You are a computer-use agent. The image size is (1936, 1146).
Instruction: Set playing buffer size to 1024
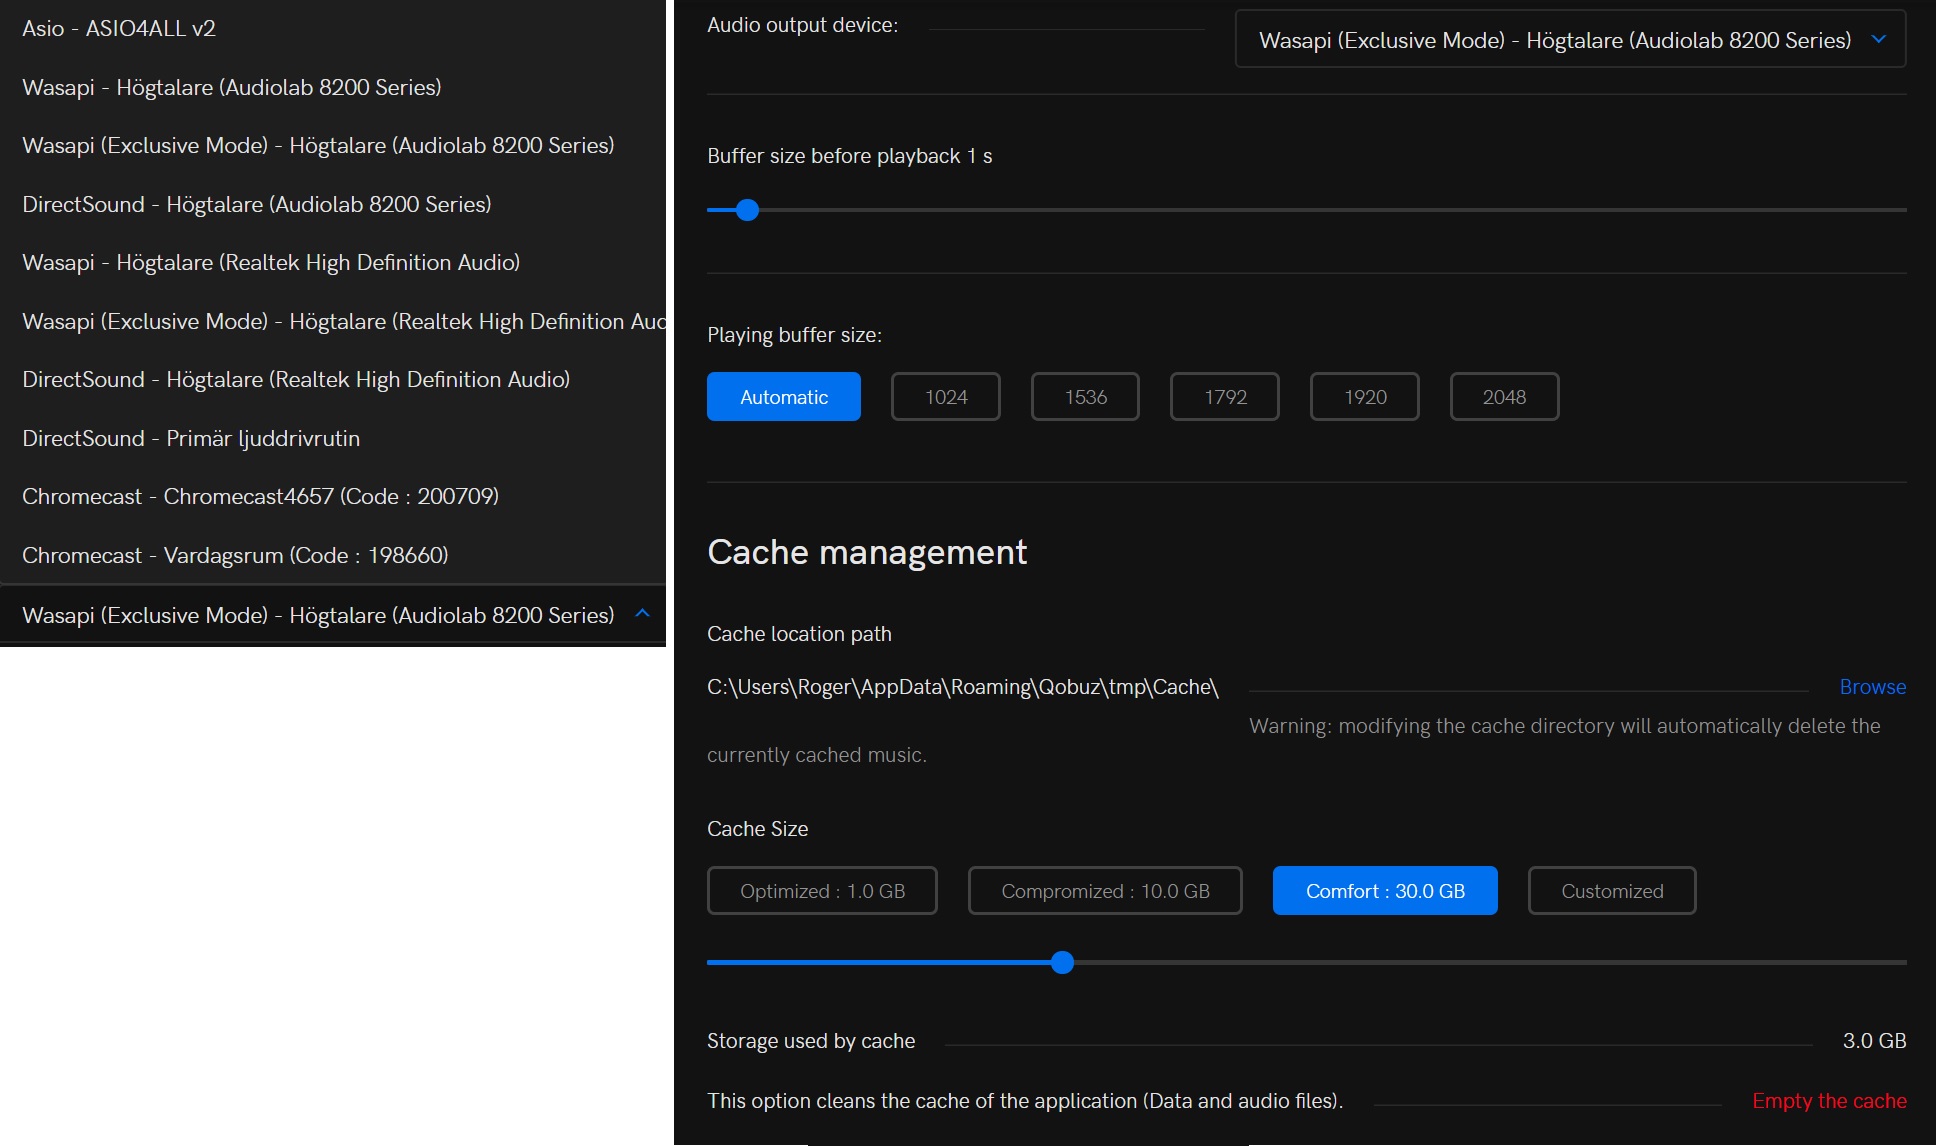click(x=945, y=397)
